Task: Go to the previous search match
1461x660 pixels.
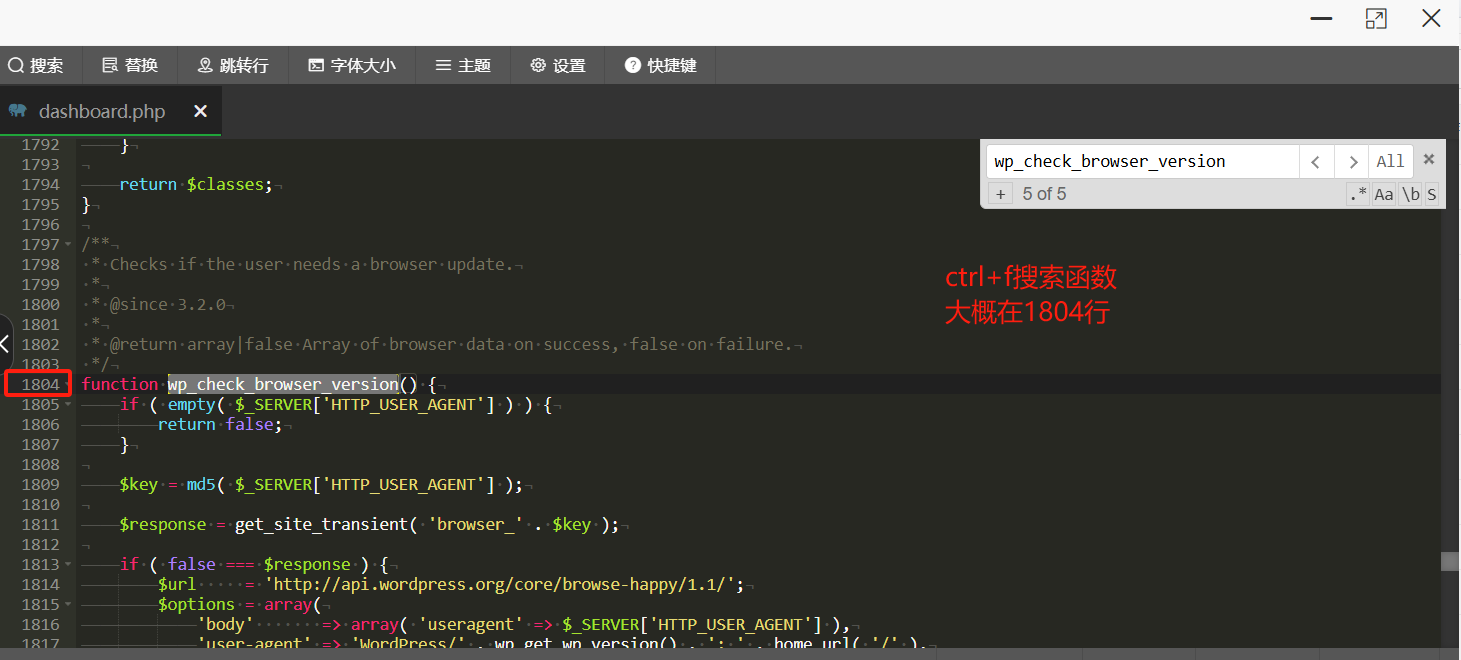Action: [x=1316, y=161]
